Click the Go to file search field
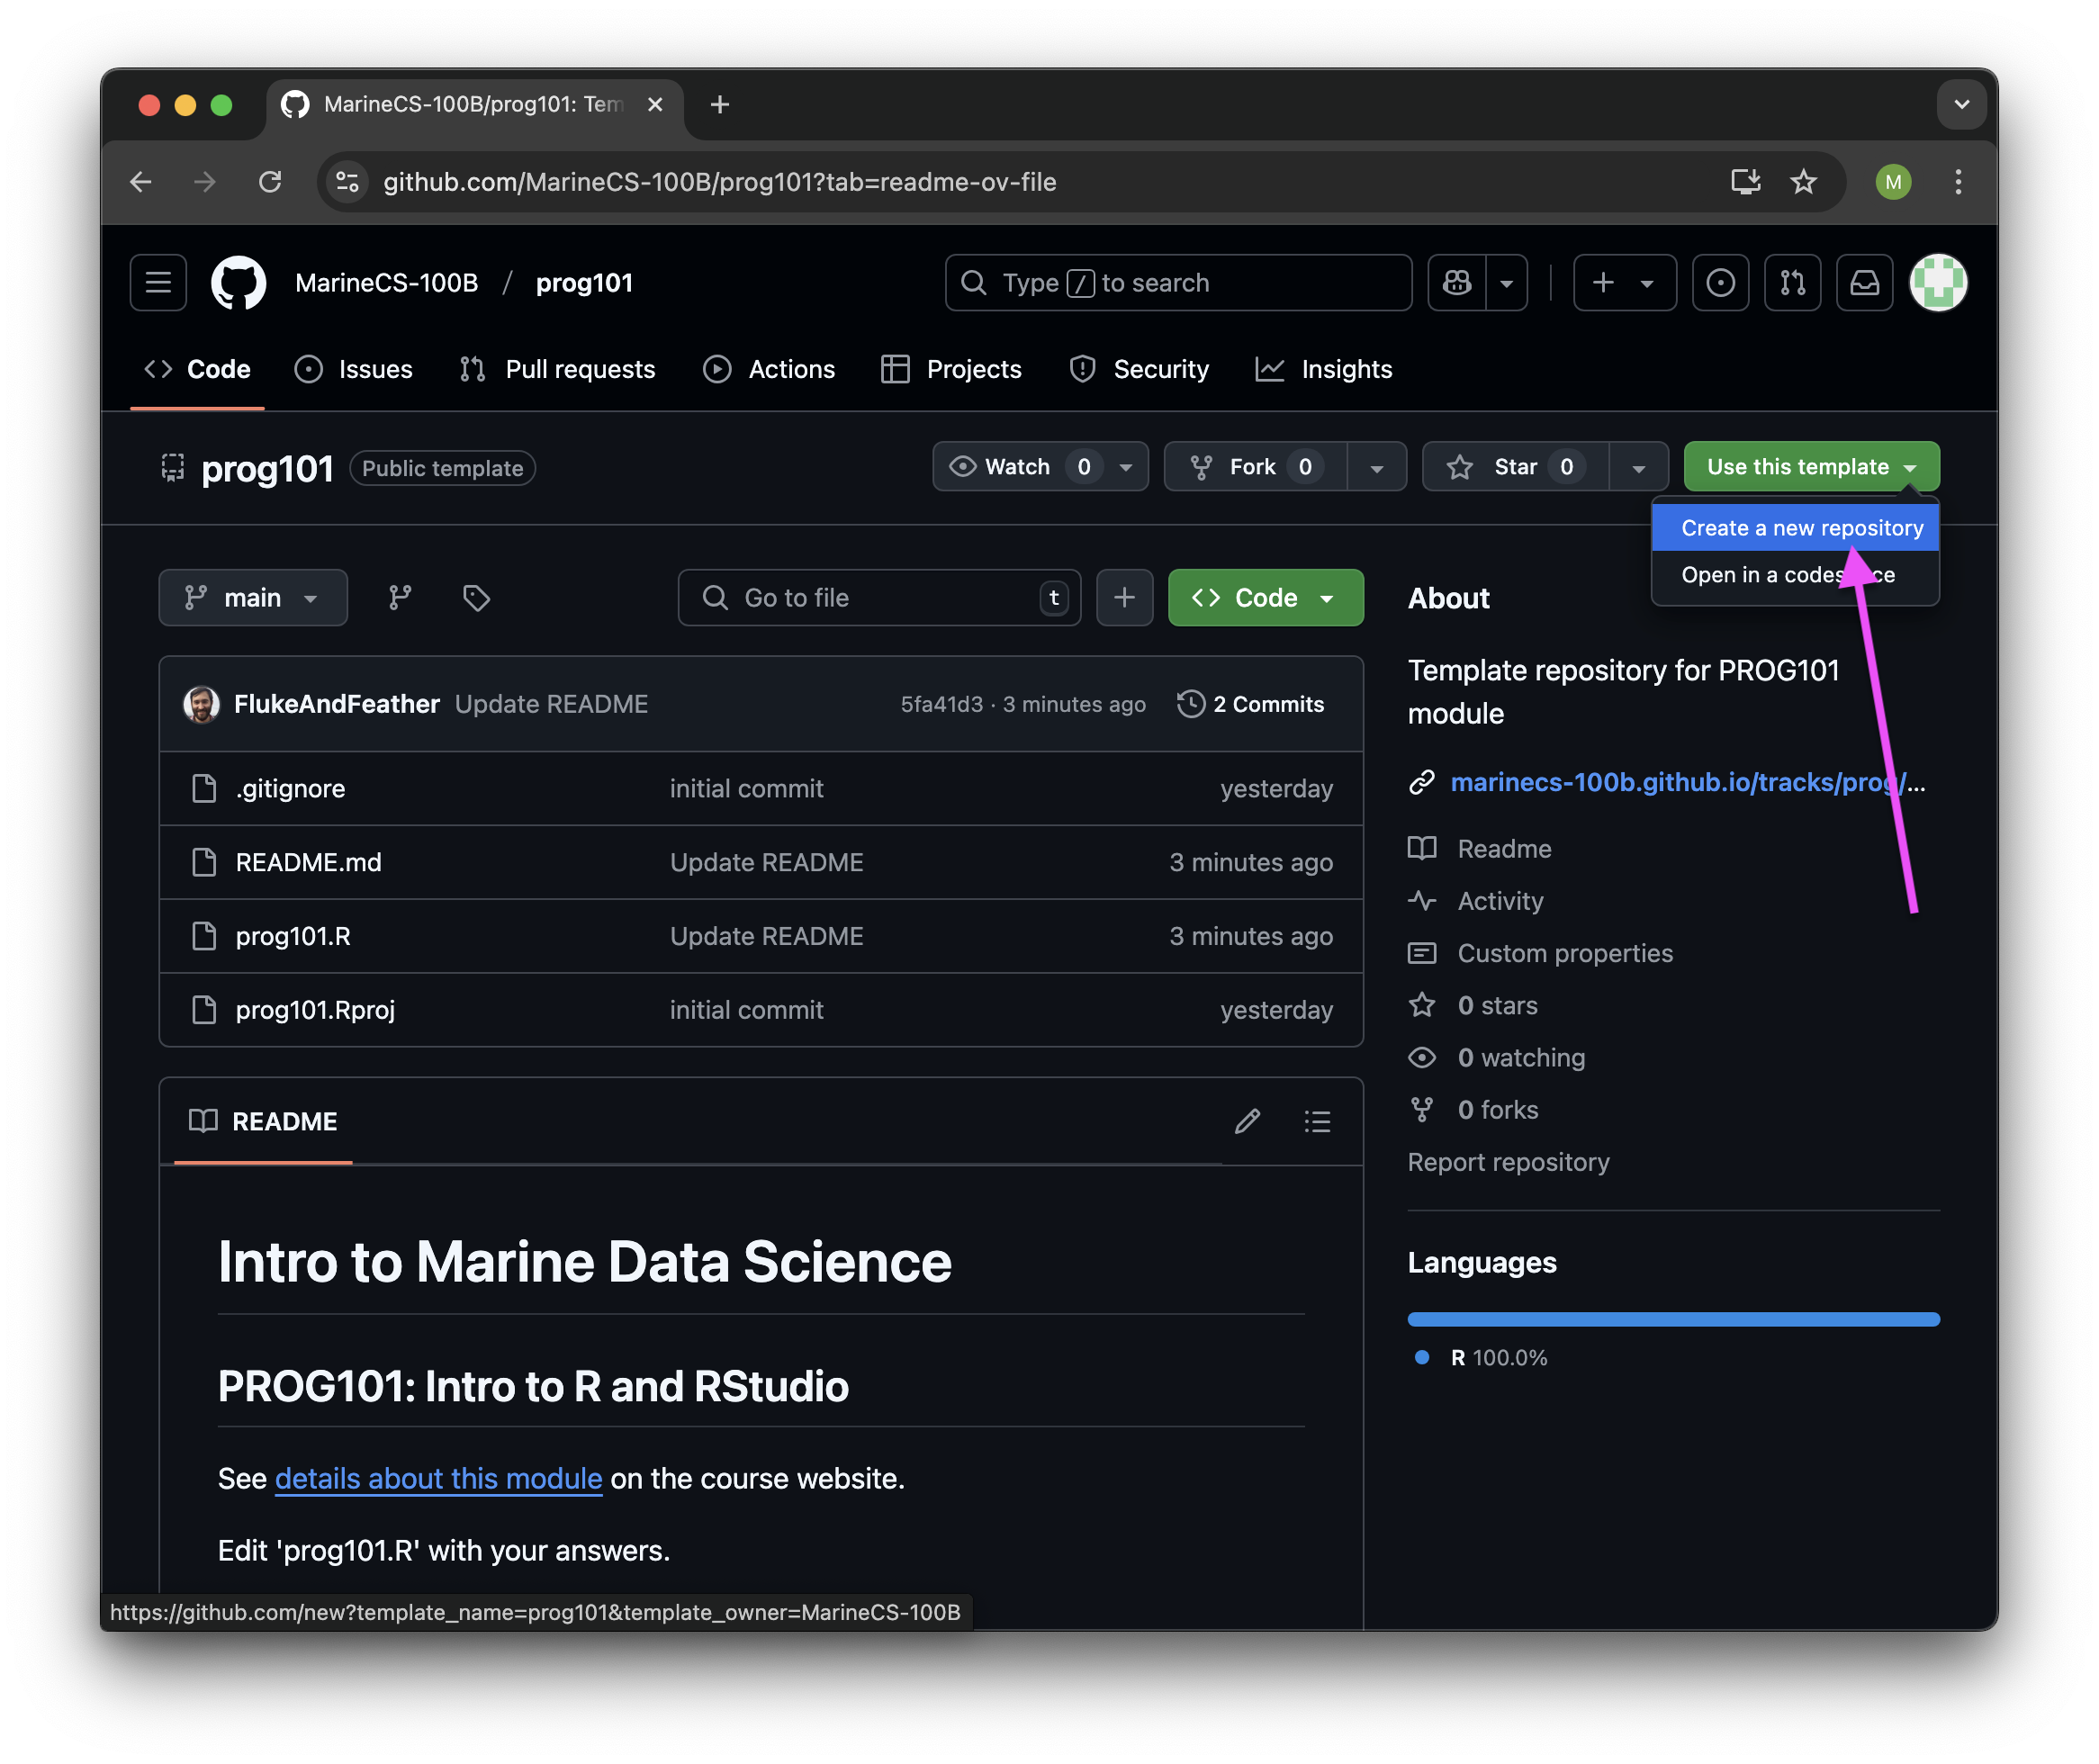Viewport: 2099px width, 1764px height. click(x=879, y=598)
